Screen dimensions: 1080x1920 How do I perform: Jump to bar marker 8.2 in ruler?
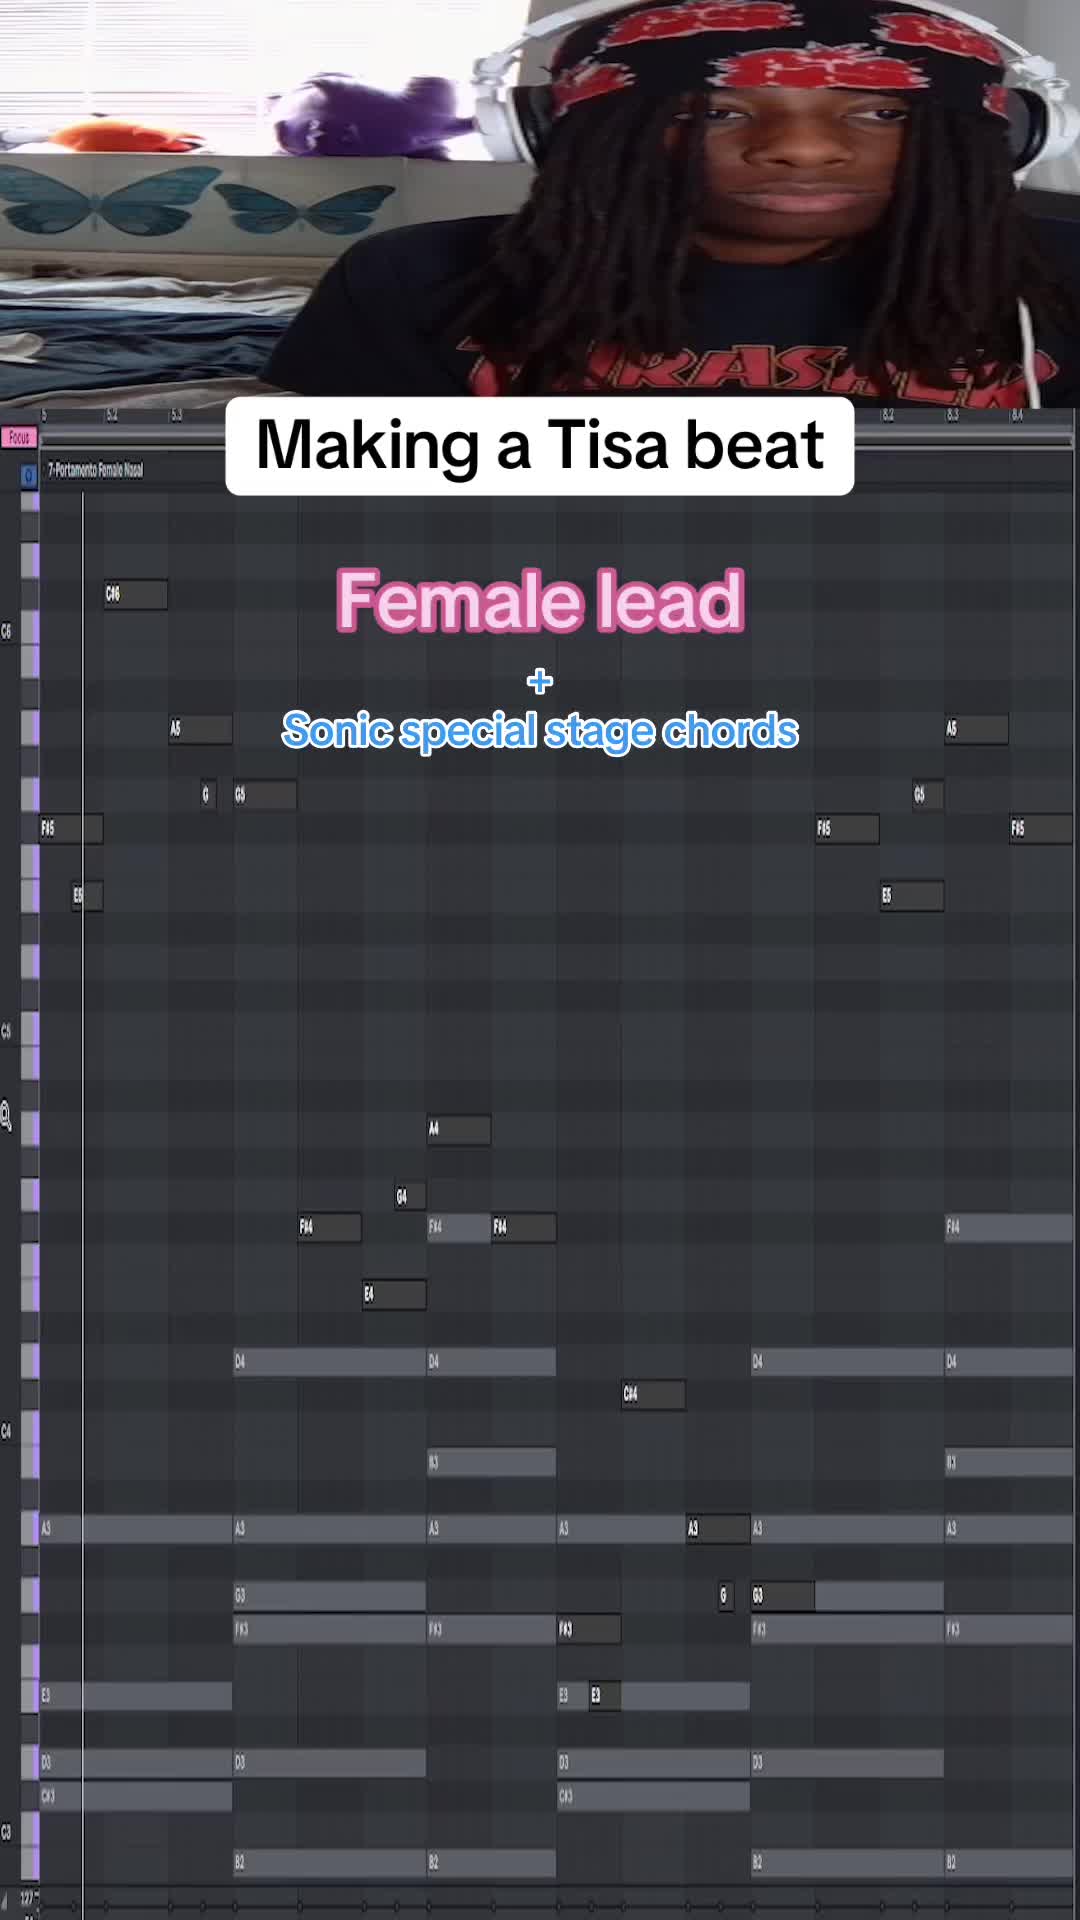(x=888, y=415)
